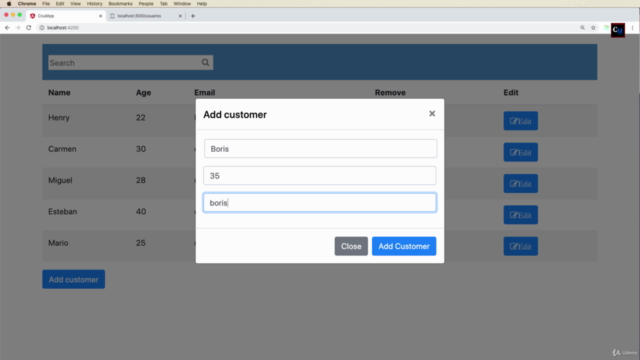Image resolution: width=640 pixels, height=360 pixels.
Task: Open the Edit menu in menu bar
Action: (60, 4)
